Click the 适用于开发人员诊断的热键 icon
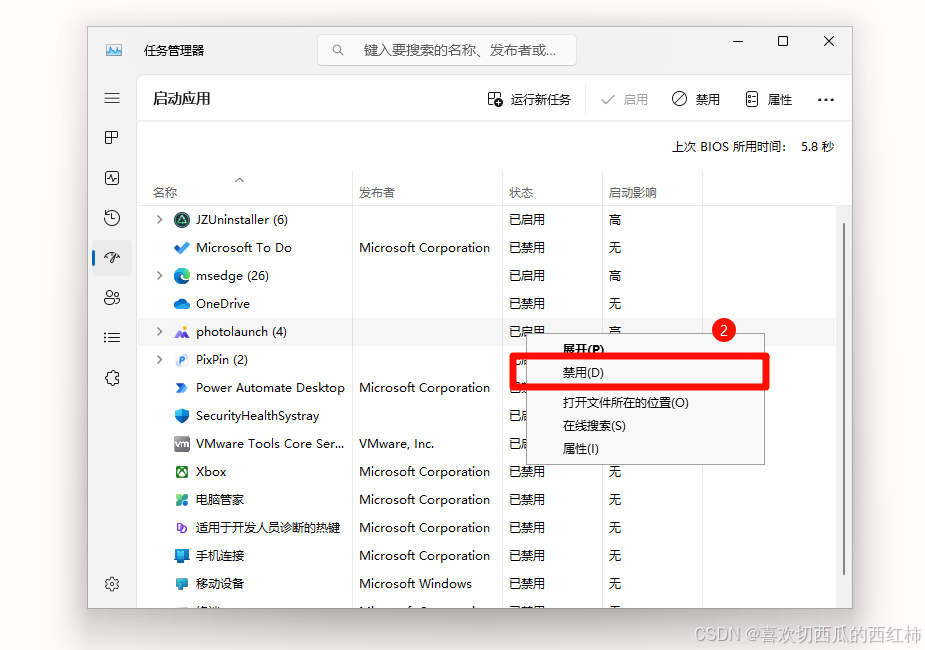 coord(182,528)
